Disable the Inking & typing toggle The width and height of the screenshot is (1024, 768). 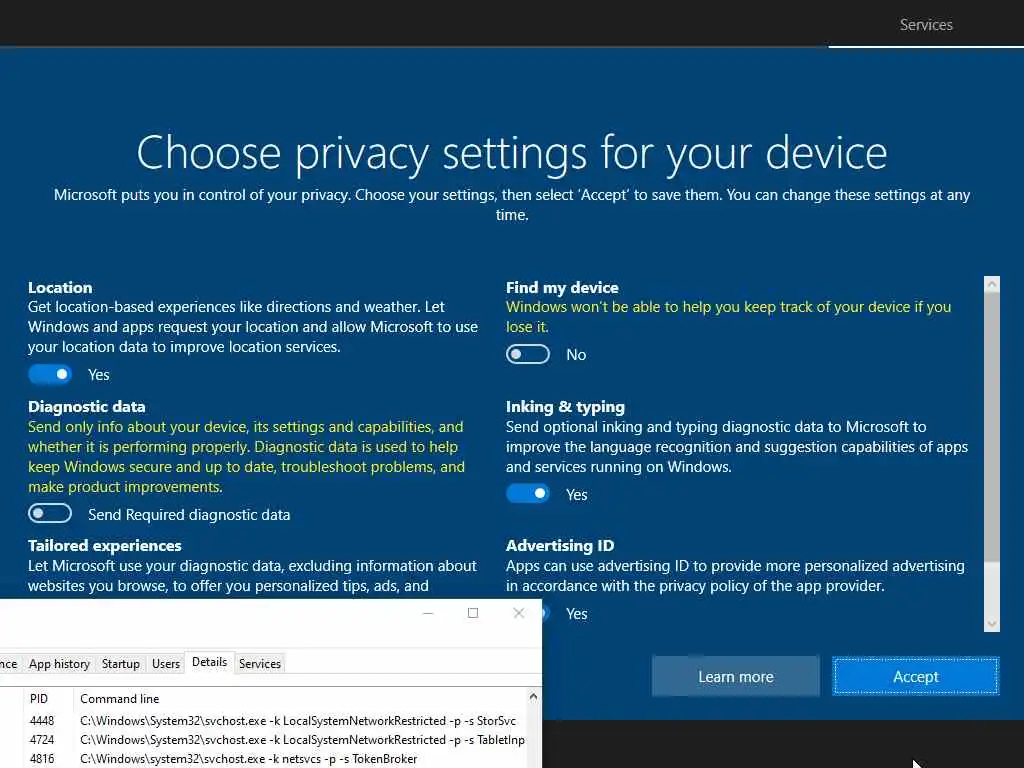(x=528, y=494)
